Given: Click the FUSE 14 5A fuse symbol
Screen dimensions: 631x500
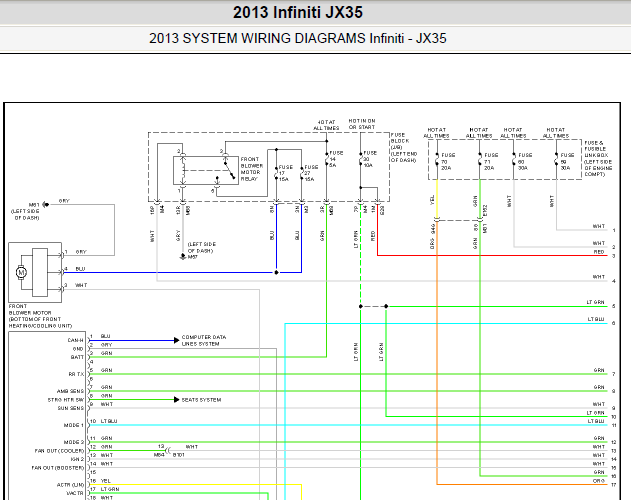Looking at the screenshot, I should 327,158.
